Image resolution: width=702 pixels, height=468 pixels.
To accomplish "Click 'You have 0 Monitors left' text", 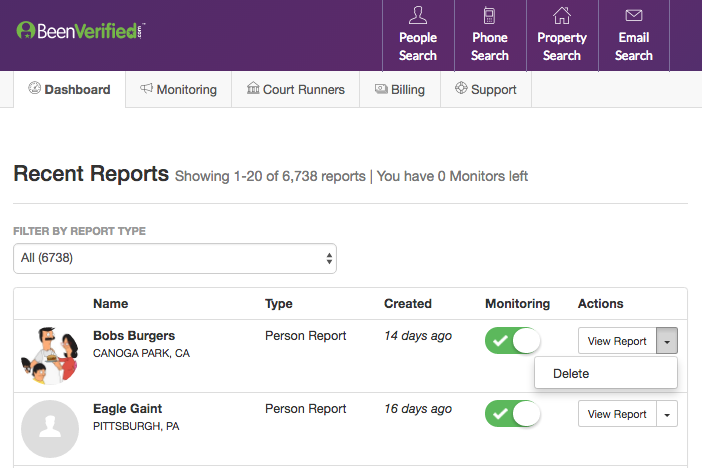I will pos(452,176).
